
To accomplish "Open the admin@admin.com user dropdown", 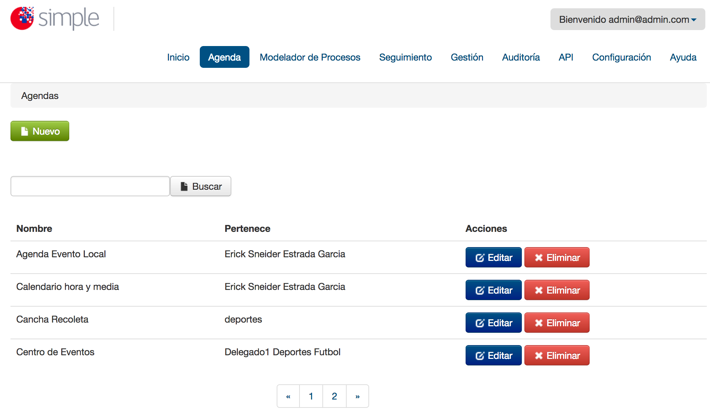I will pyautogui.click(x=627, y=19).
